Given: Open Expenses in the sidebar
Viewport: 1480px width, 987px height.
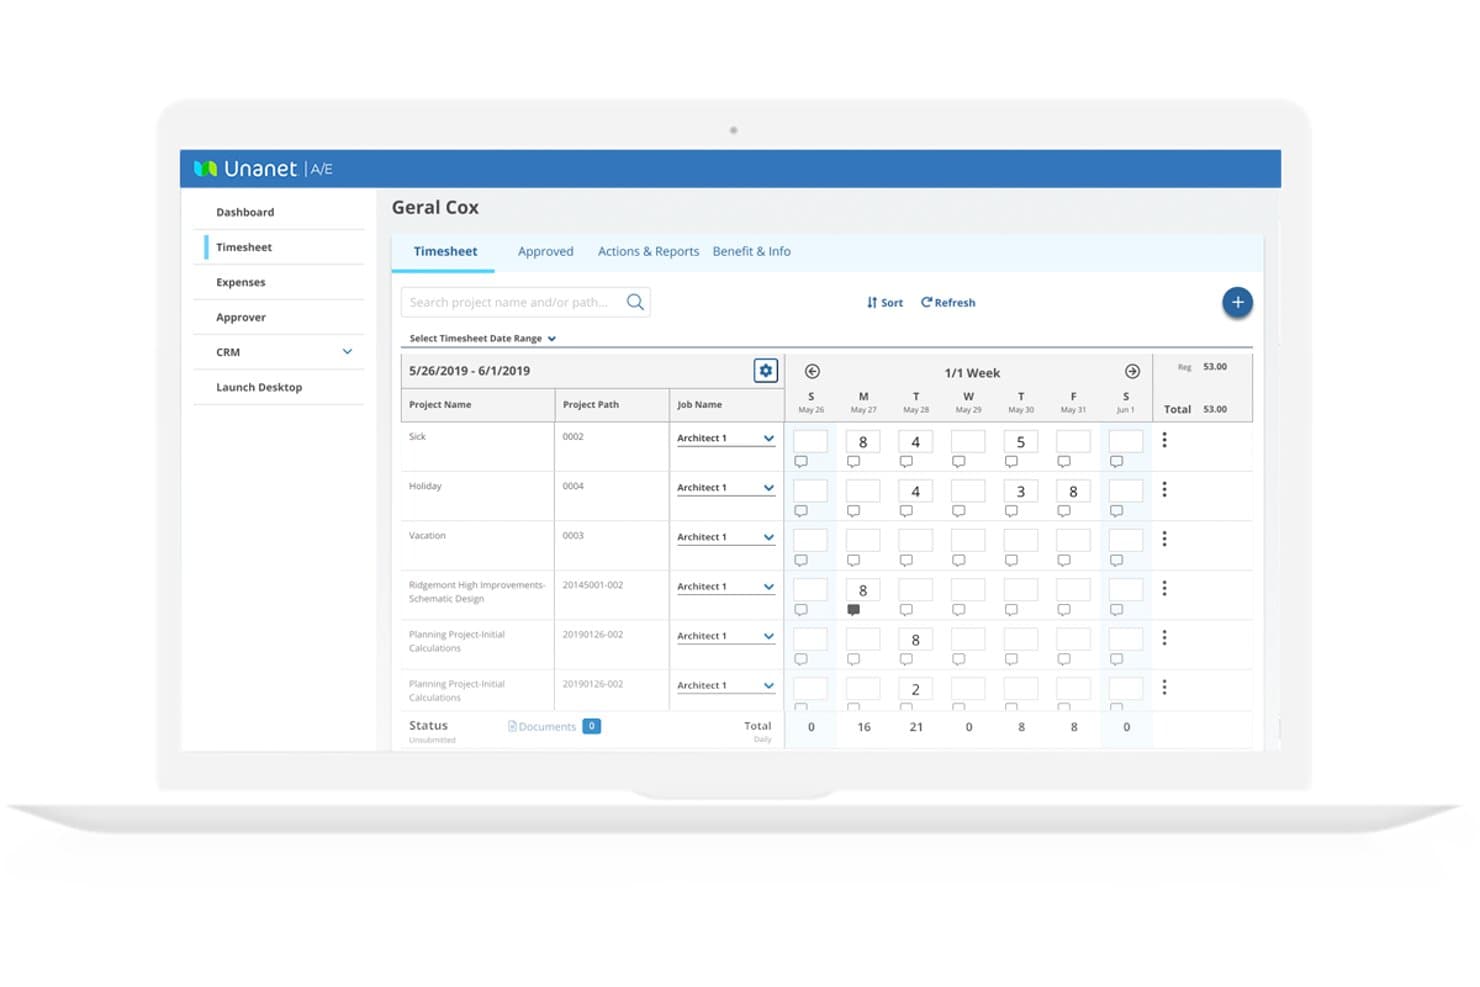Looking at the screenshot, I should [x=241, y=282].
